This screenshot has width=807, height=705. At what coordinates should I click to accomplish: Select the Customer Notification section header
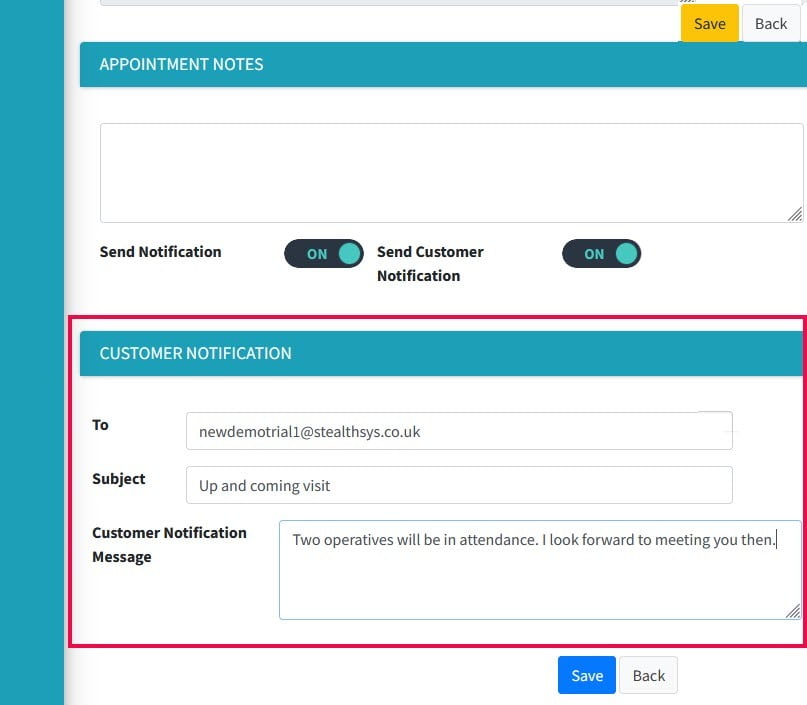(x=196, y=353)
